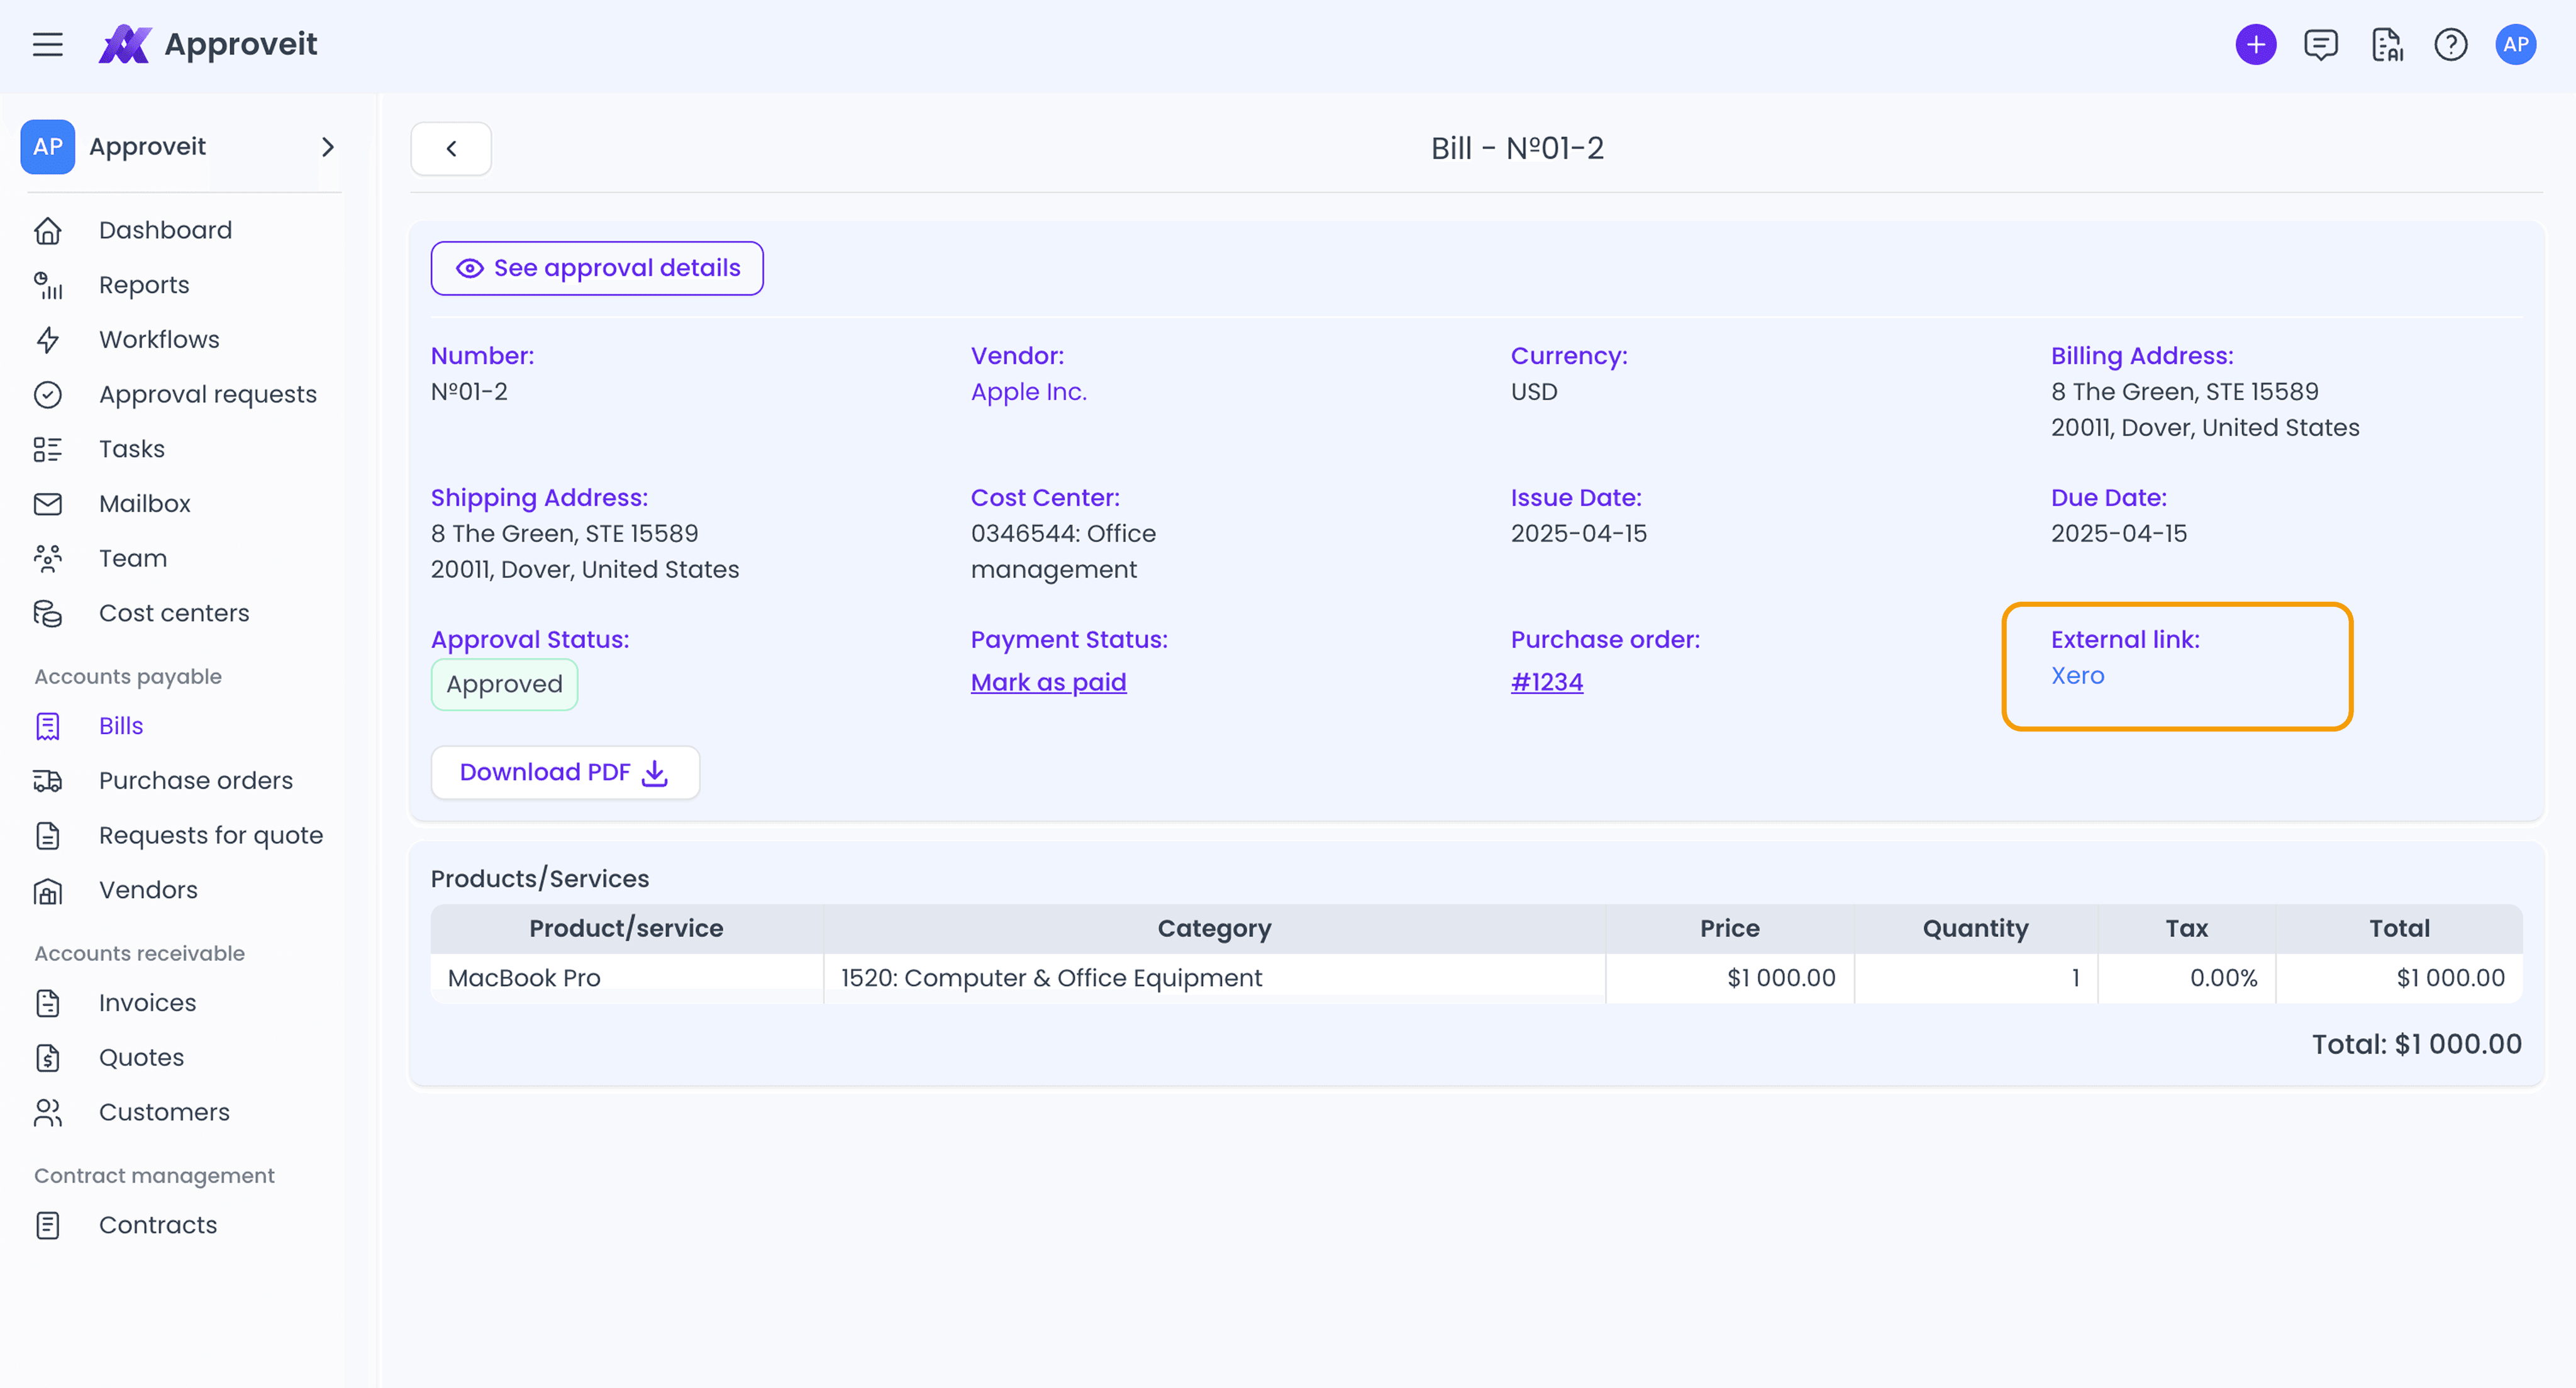Click the help question mark icon

(x=2451, y=44)
